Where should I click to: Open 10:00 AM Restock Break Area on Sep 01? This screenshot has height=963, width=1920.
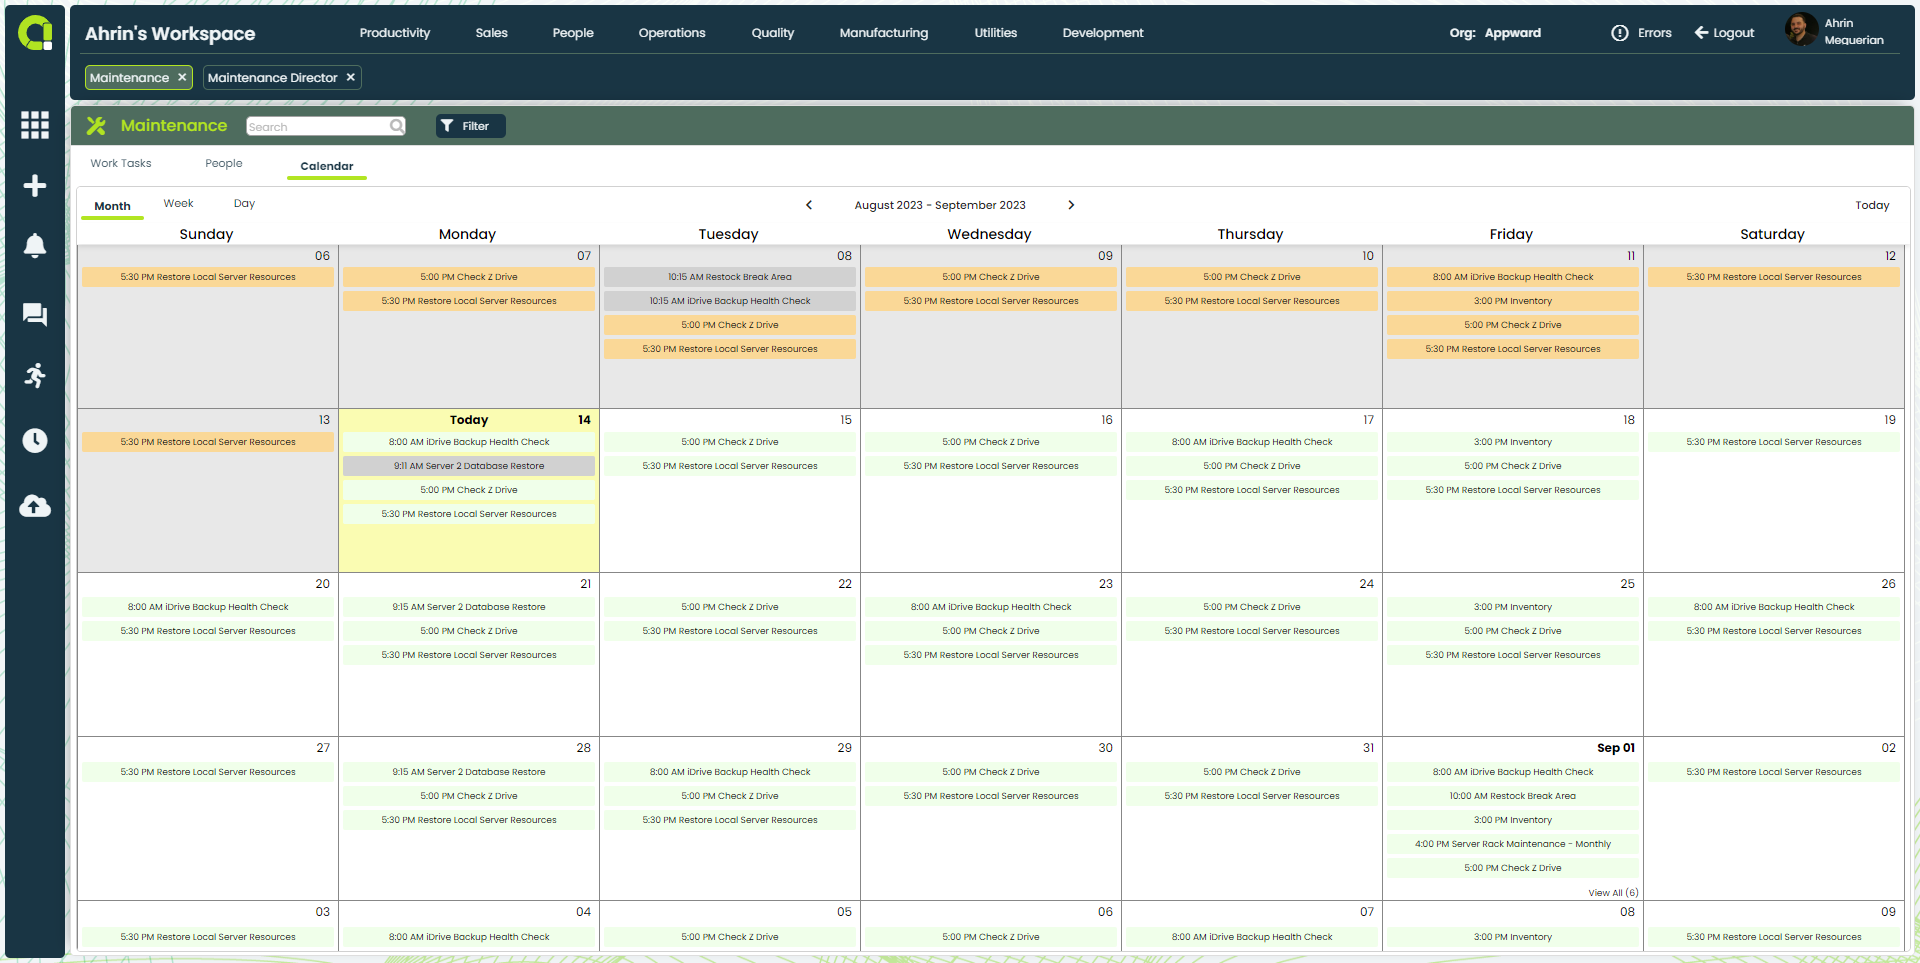[1513, 796]
